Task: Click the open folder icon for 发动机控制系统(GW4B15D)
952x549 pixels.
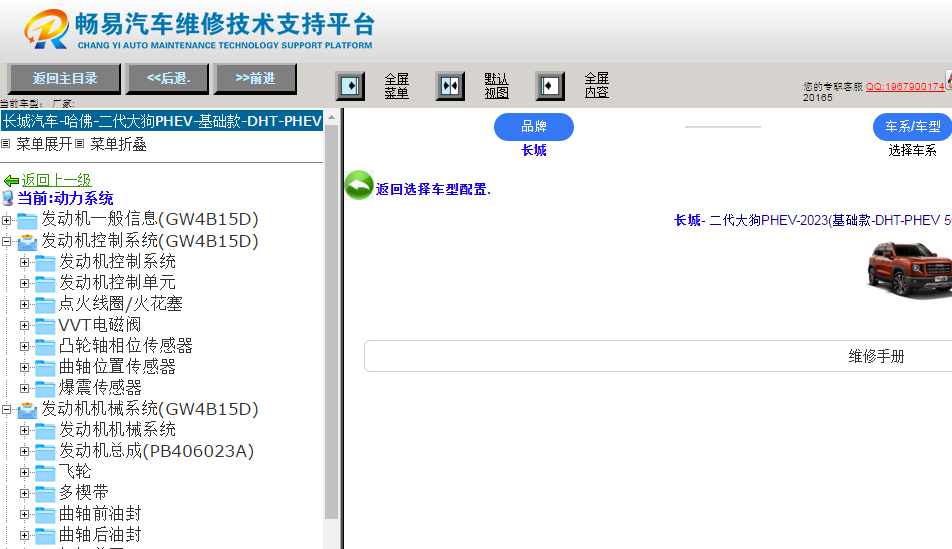Action: point(27,242)
